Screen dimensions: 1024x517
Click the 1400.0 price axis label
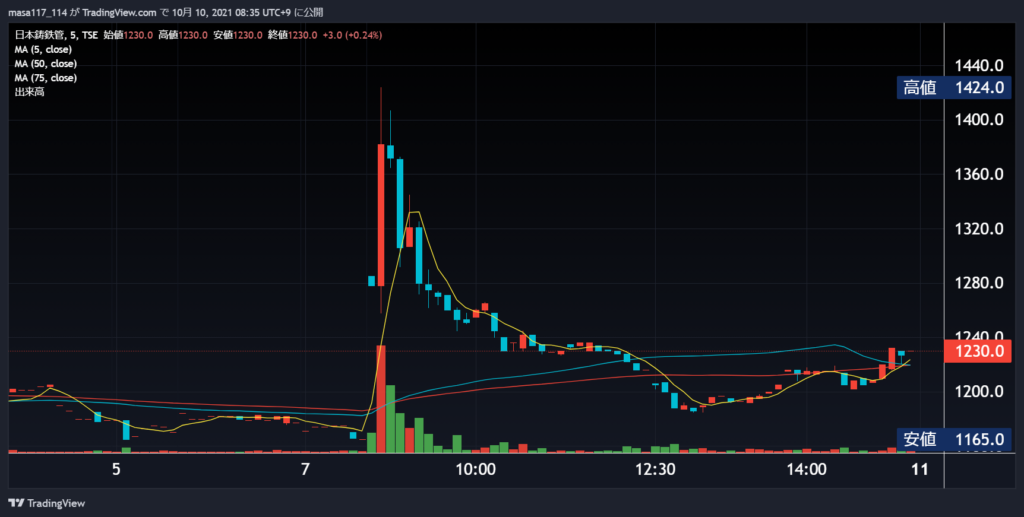pos(979,119)
